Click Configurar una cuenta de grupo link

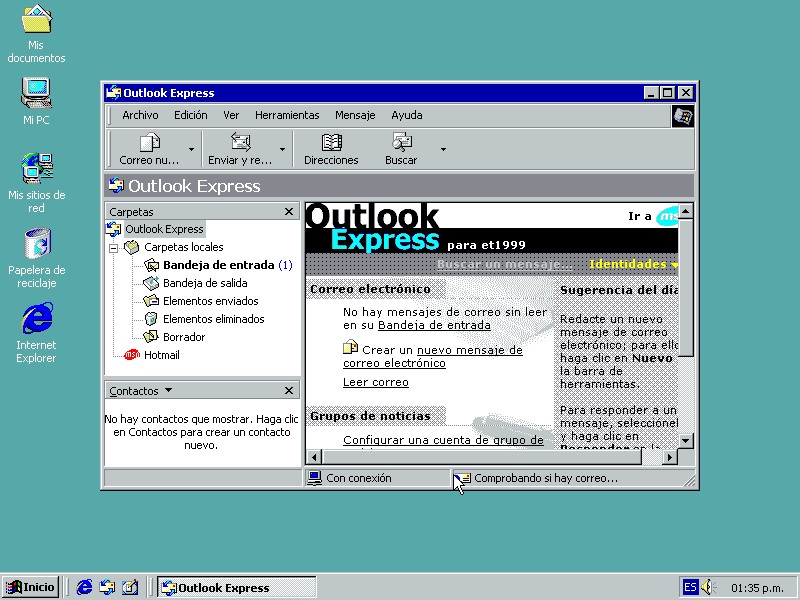click(x=443, y=440)
